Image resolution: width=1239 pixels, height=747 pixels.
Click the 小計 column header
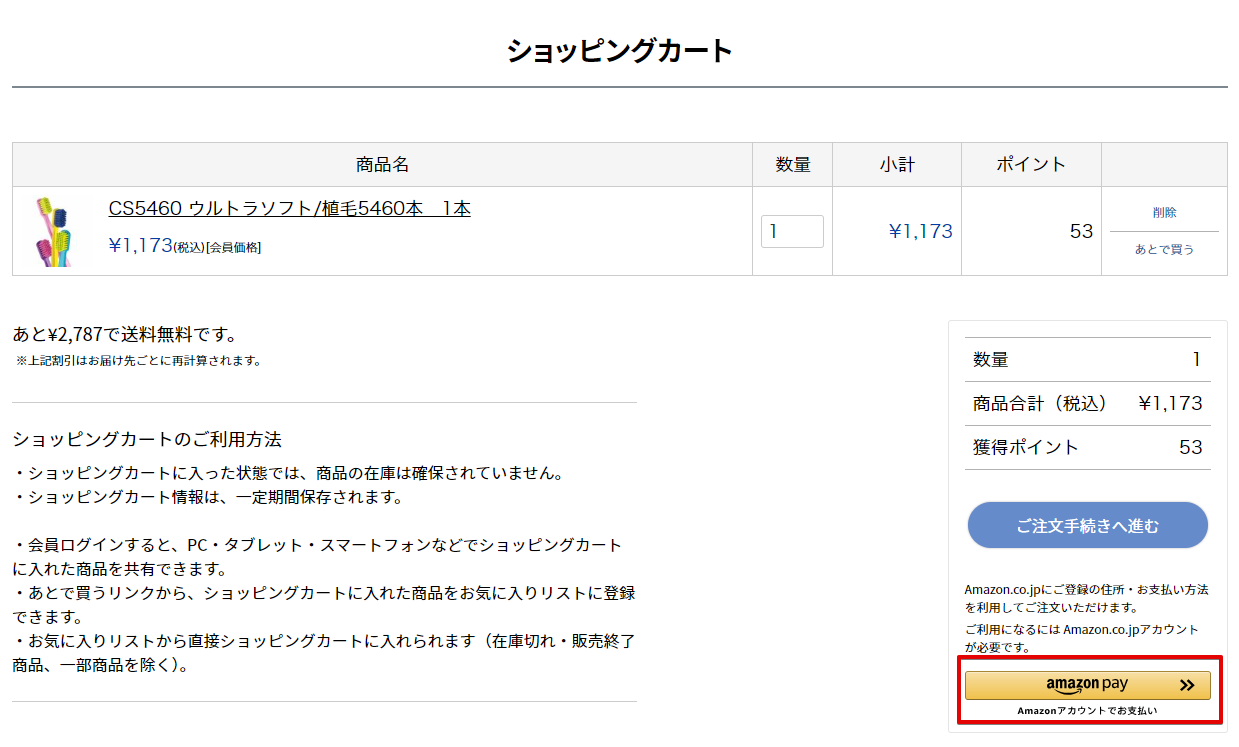[x=897, y=165]
